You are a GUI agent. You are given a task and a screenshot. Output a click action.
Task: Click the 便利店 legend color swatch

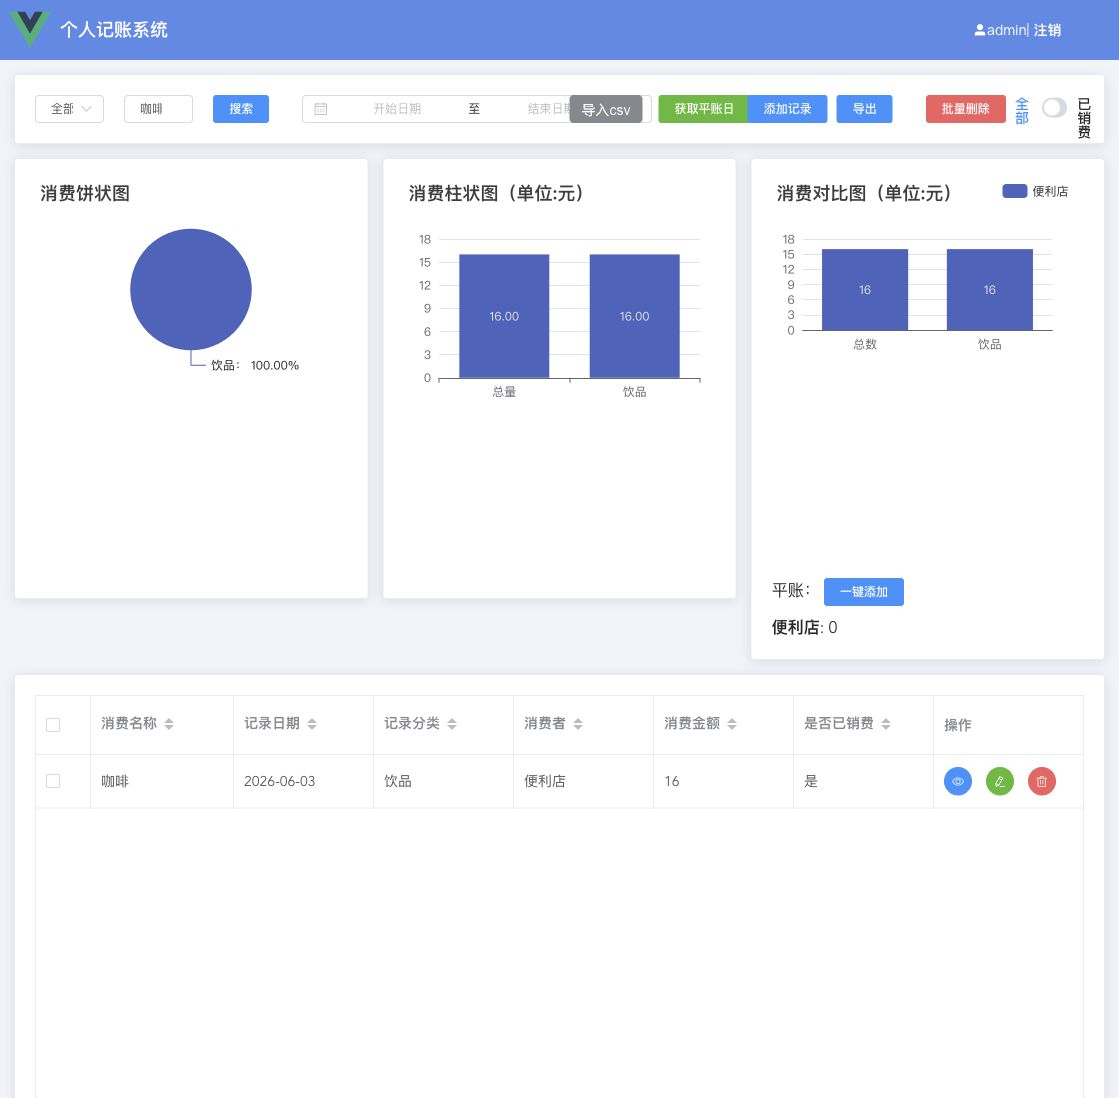[1014, 190]
